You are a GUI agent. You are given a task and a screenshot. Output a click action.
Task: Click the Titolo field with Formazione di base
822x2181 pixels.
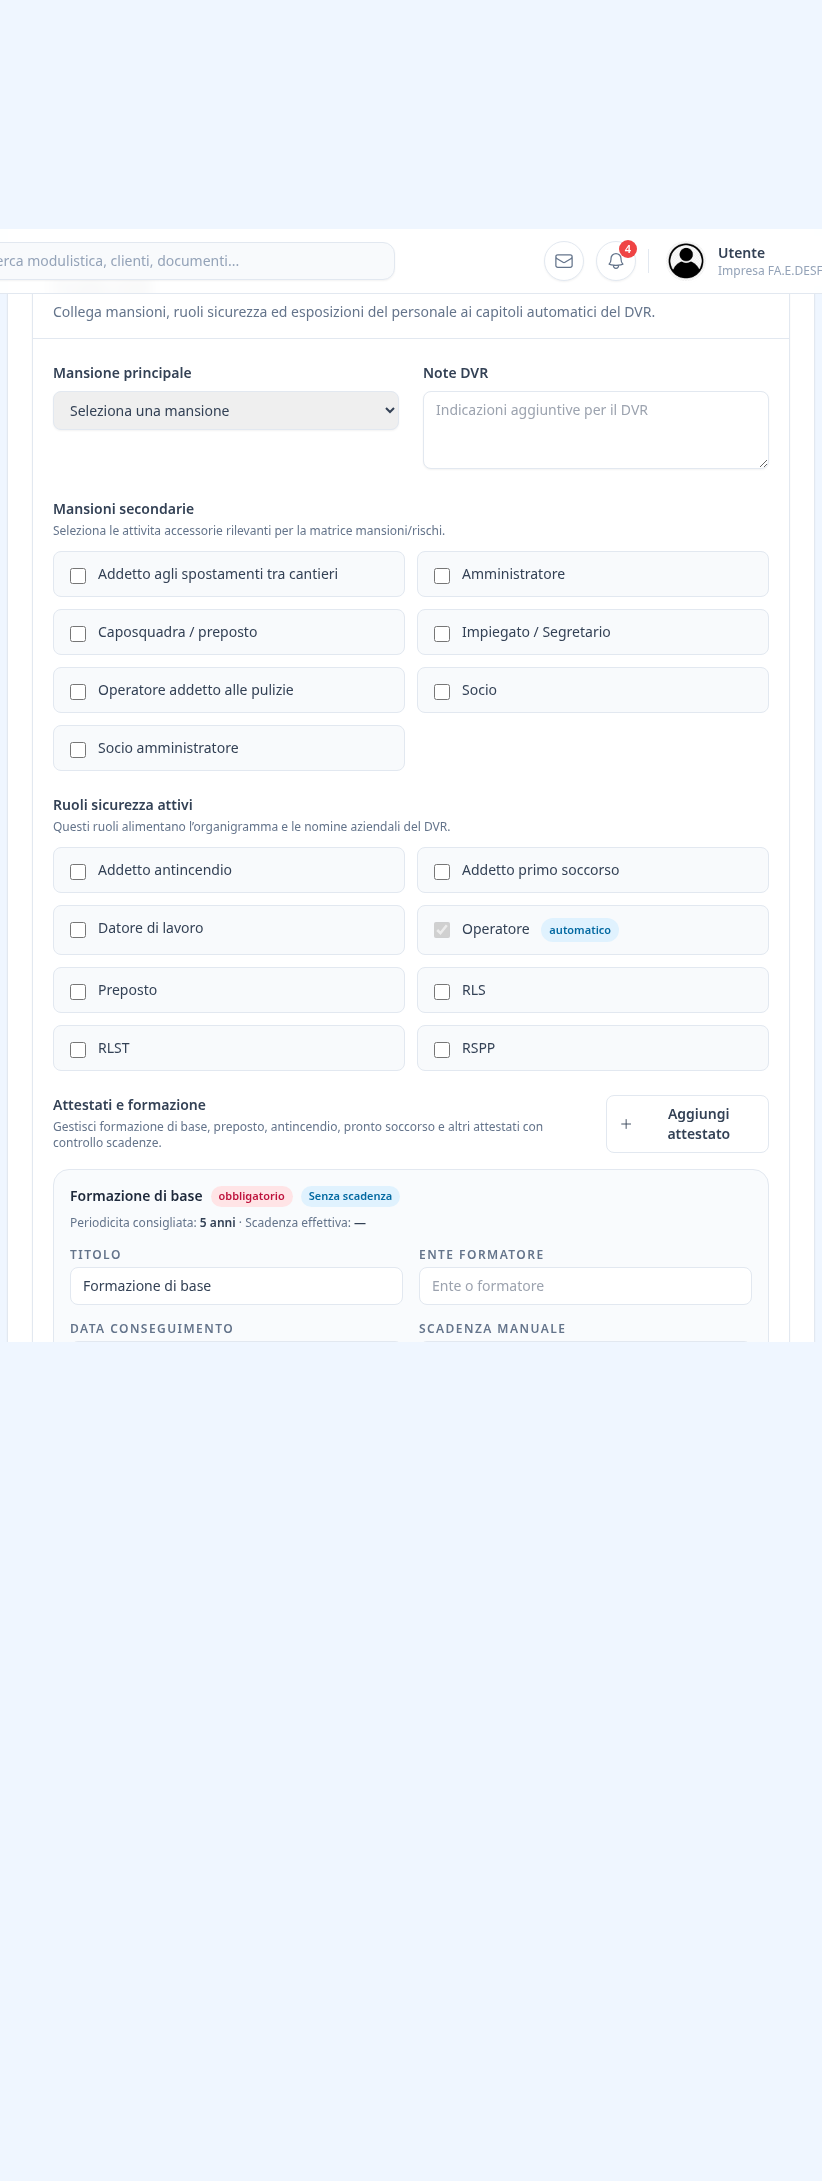point(236,1286)
